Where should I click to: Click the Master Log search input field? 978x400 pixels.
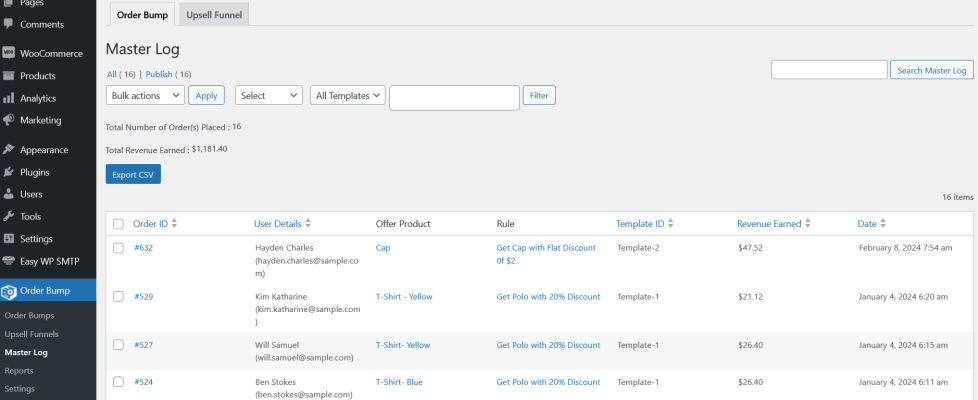pyautogui.click(x=829, y=71)
